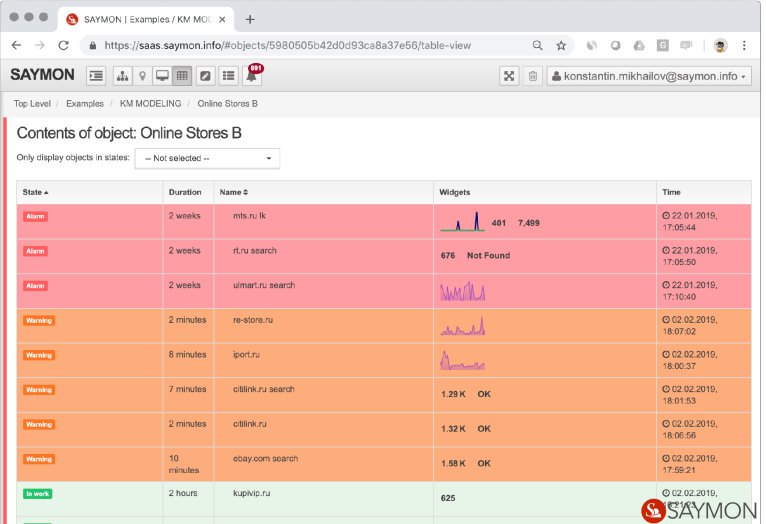
Task: Click the 1.58 K widget value
Action: click(x=453, y=463)
